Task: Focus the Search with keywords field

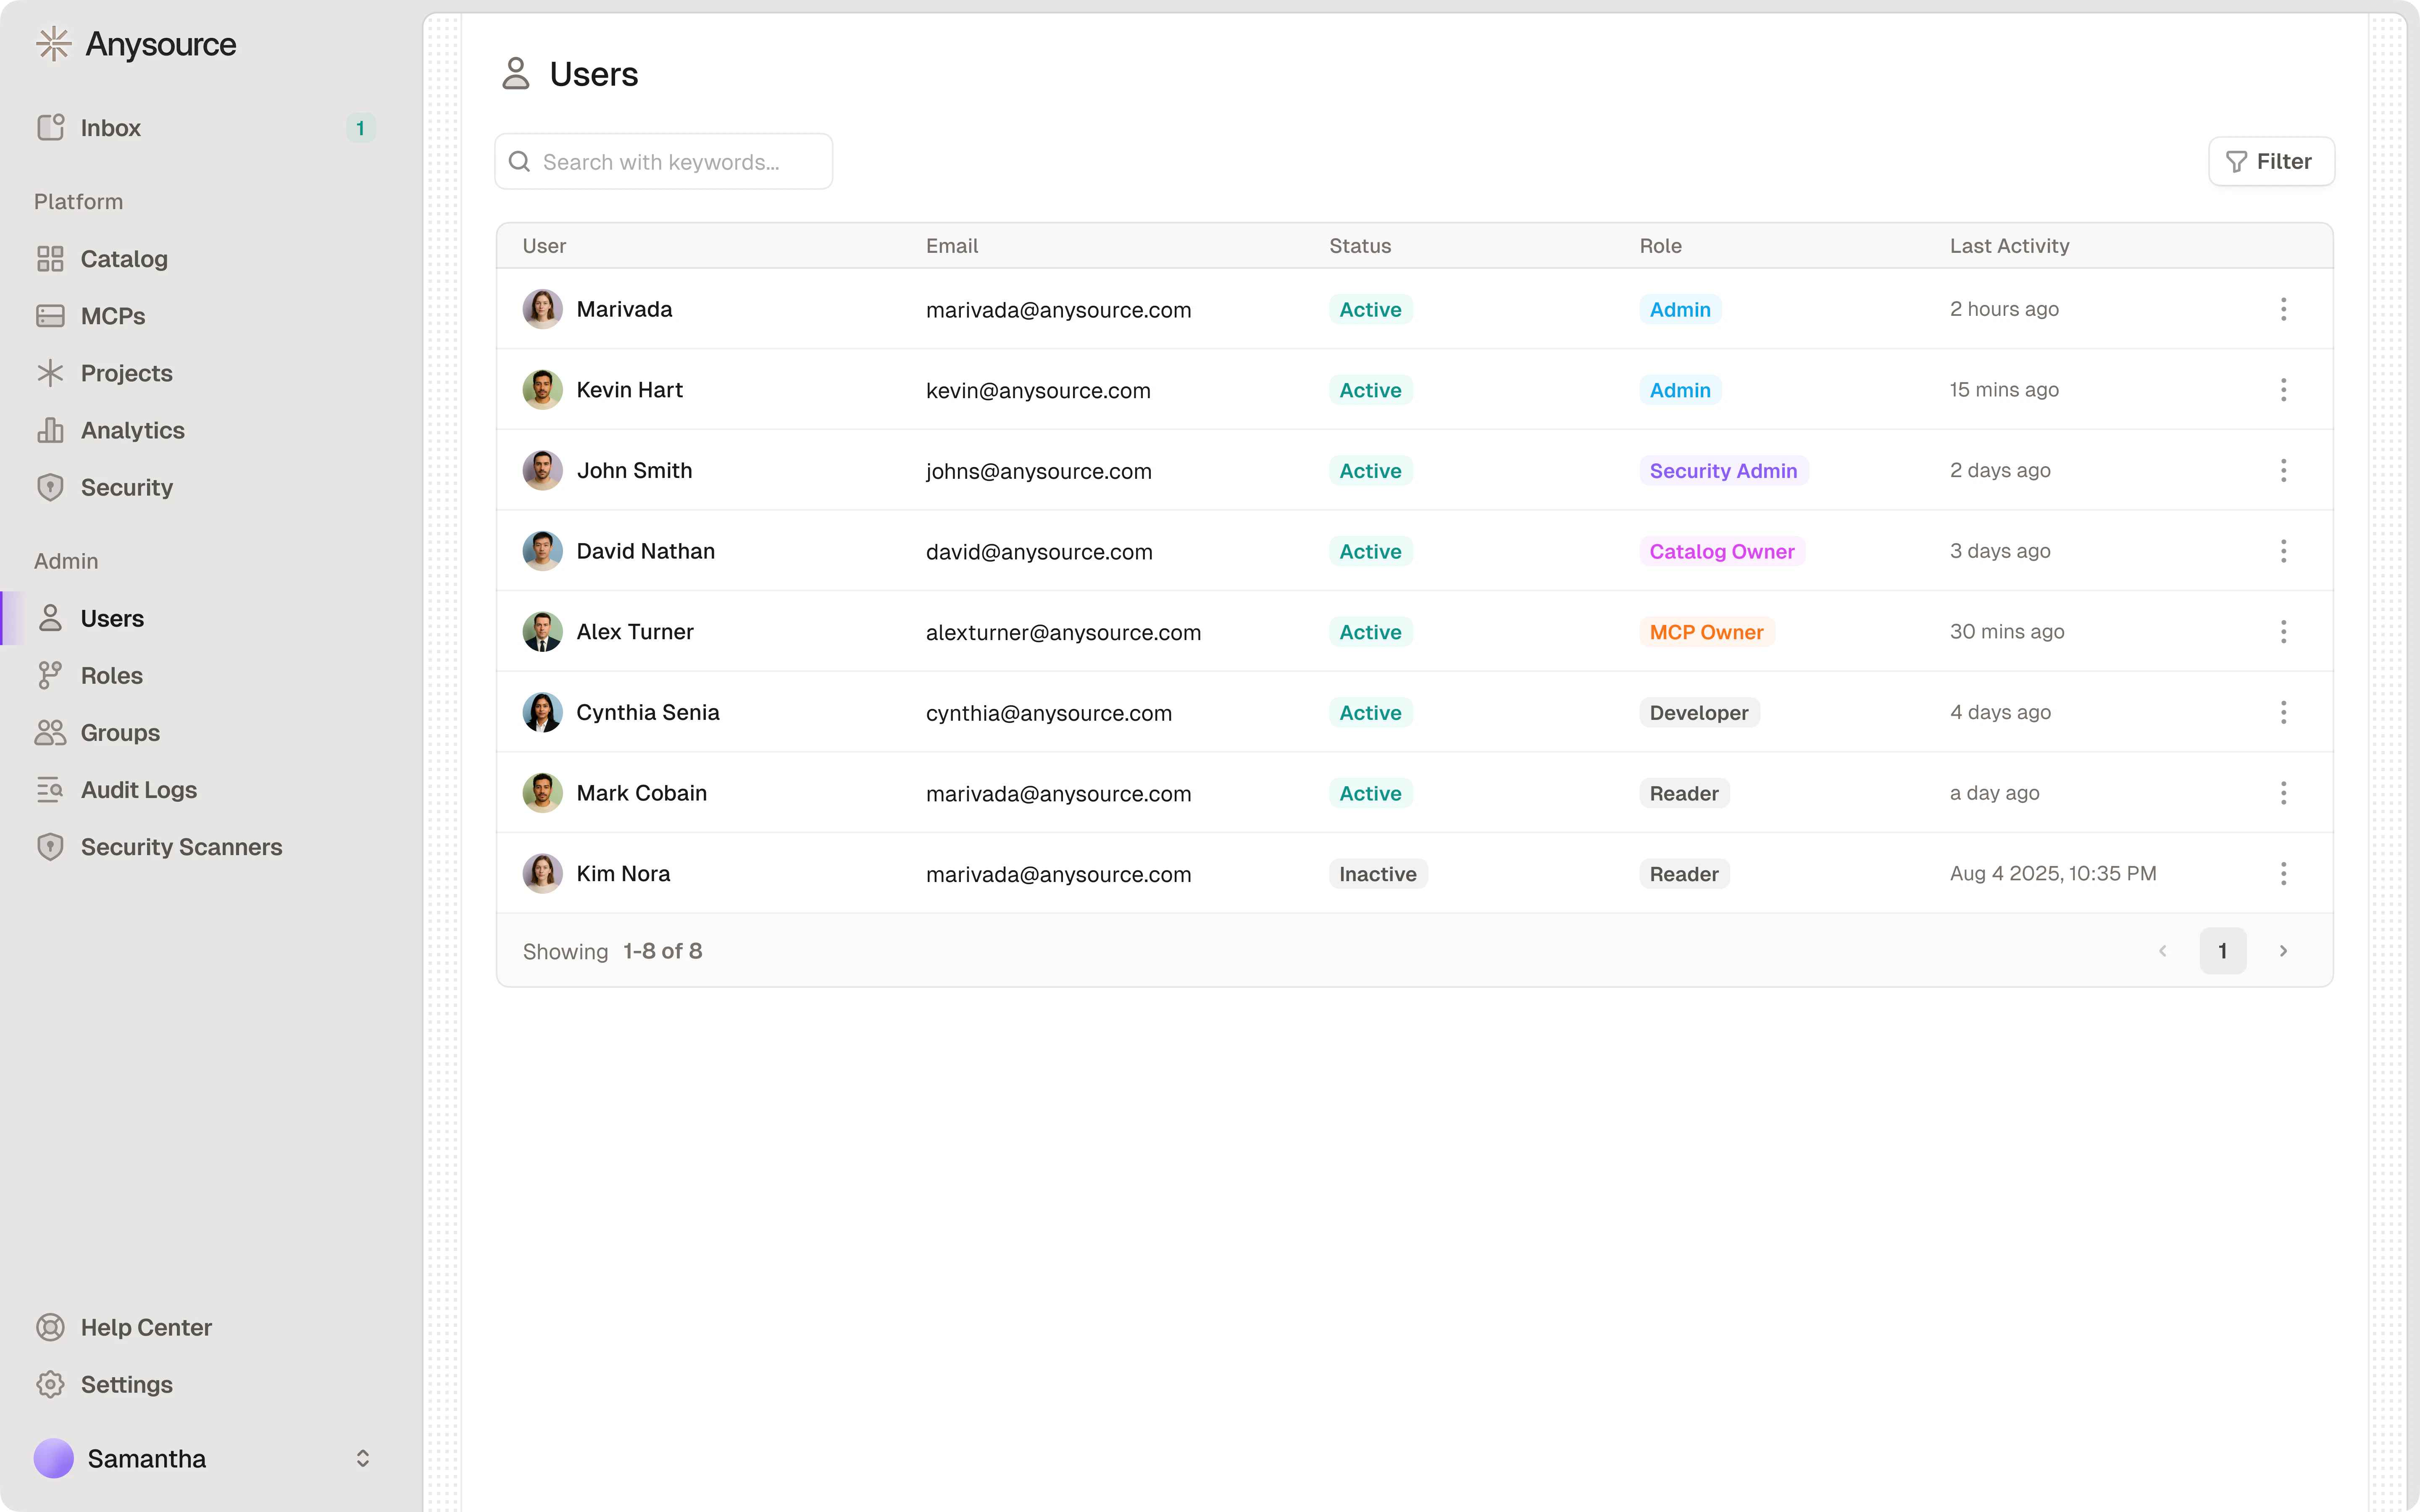Action: (664, 161)
